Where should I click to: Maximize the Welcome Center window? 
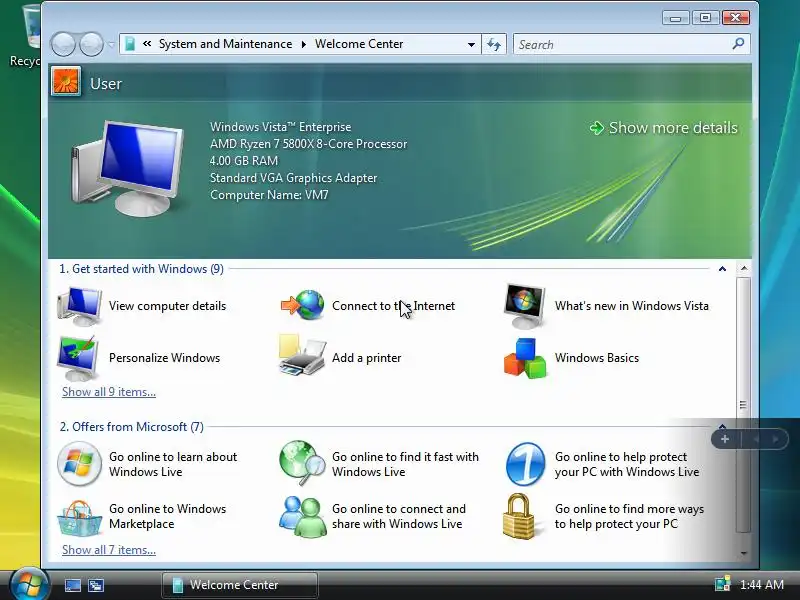pyautogui.click(x=706, y=18)
